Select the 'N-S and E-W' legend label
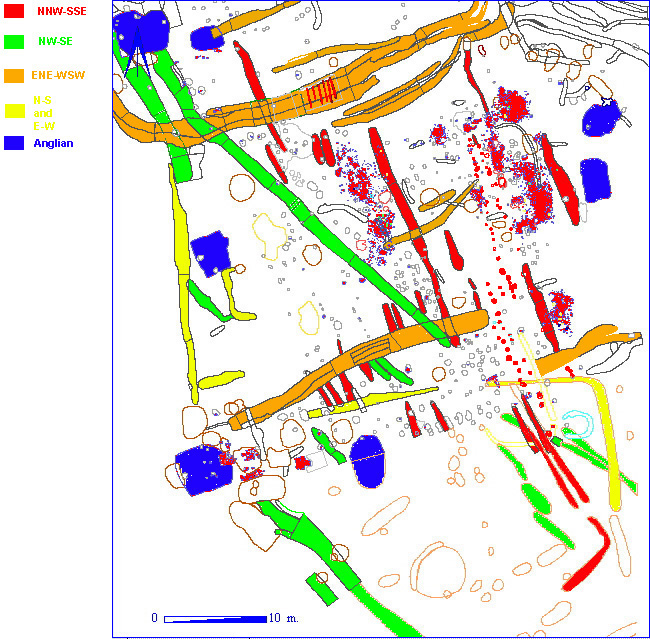The height and width of the screenshot is (639, 650). coord(43,113)
